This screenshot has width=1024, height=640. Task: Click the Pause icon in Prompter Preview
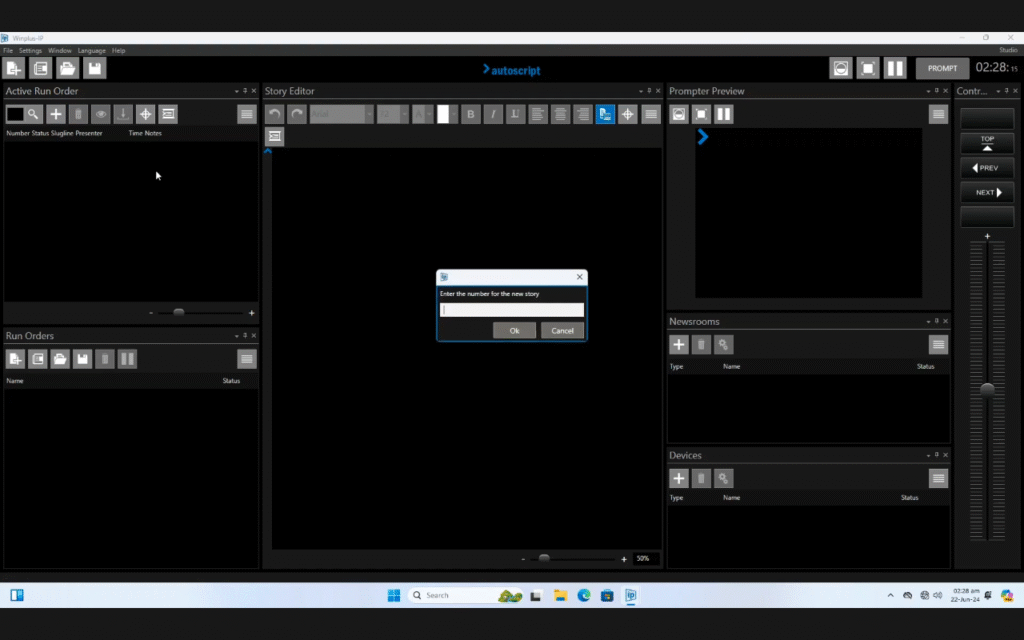(724, 114)
